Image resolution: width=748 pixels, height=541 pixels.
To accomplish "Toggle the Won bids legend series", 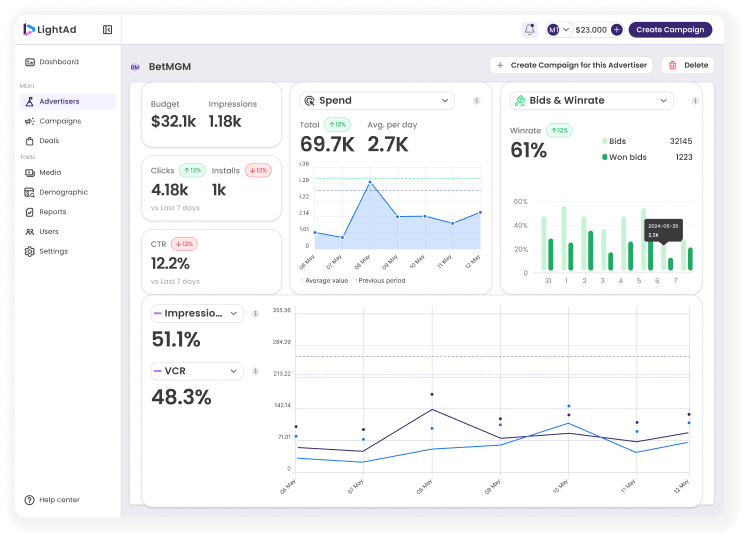I will (624, 157).
